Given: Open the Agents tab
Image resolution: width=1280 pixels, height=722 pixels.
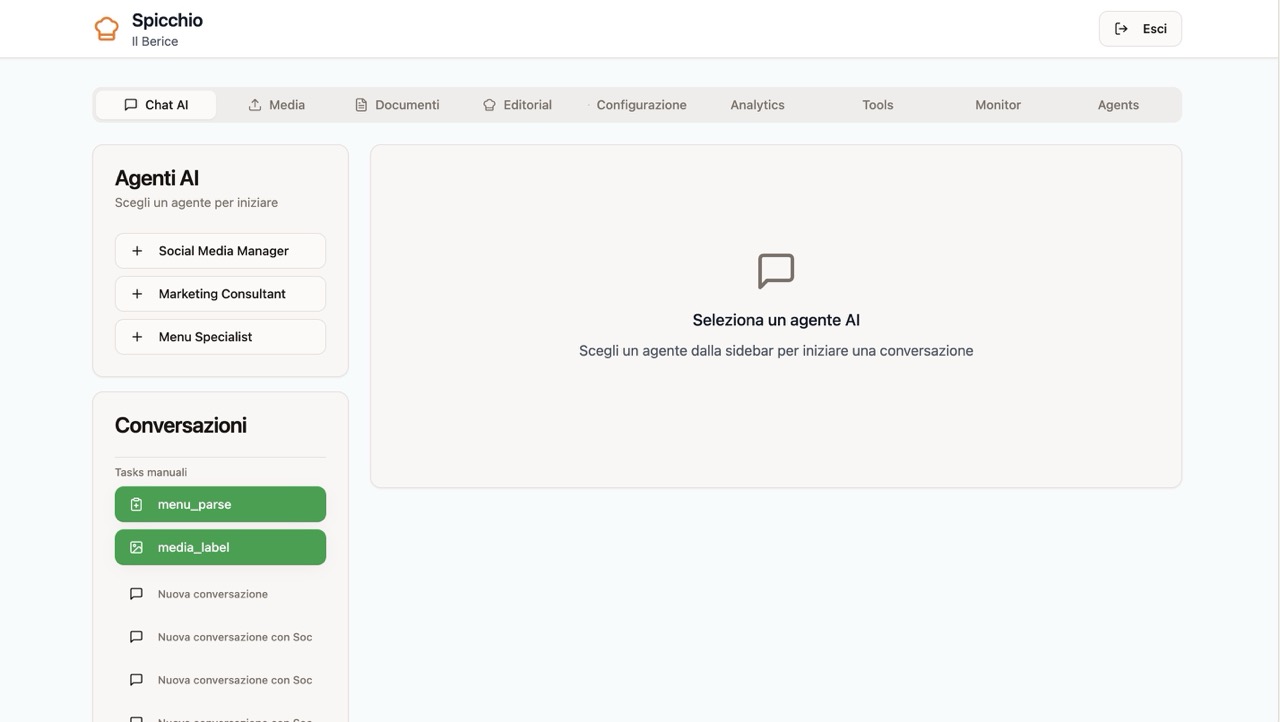Looking at the screenshot, I should click(x=1117, y=105).
